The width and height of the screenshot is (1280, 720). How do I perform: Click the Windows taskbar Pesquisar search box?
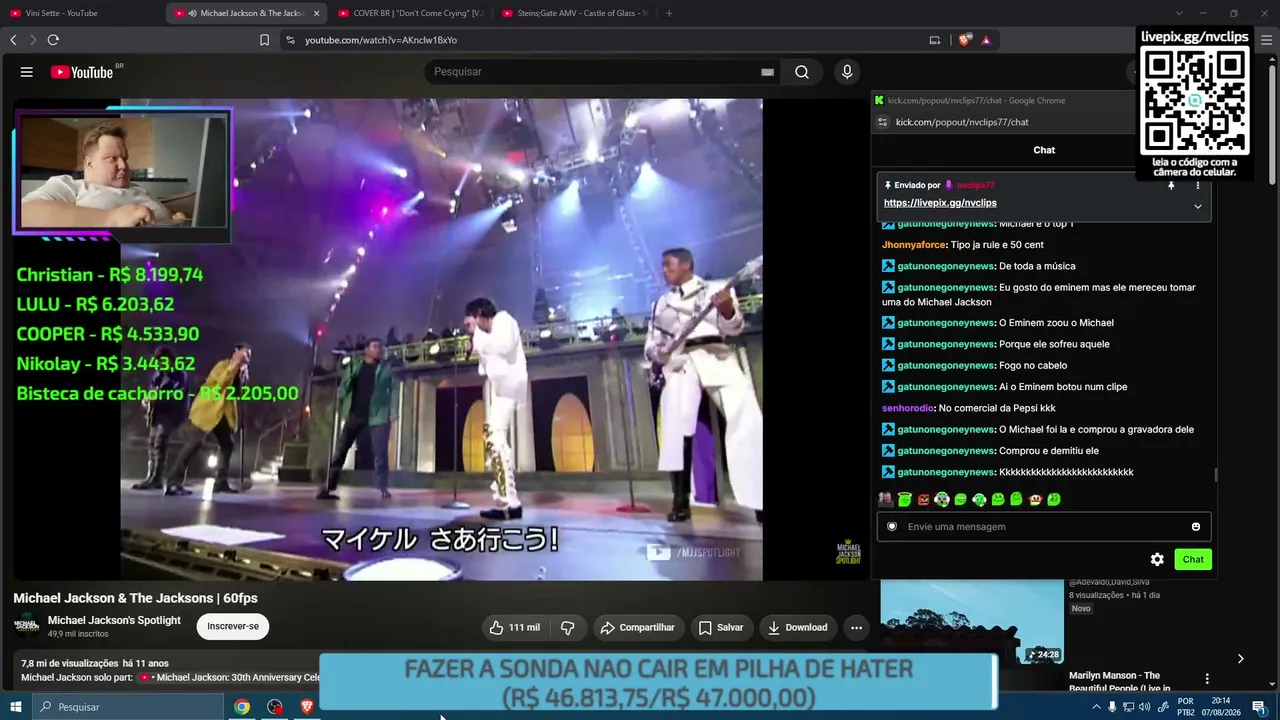(x=127, y=707)
